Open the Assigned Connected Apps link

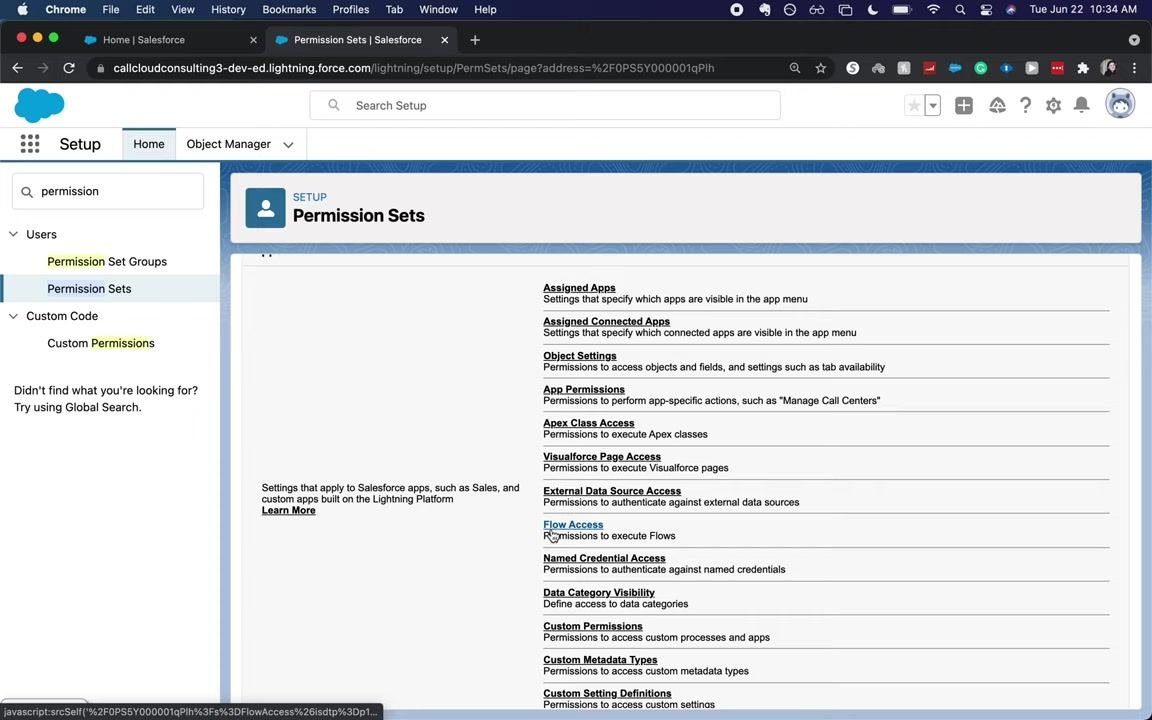point(606,321)
